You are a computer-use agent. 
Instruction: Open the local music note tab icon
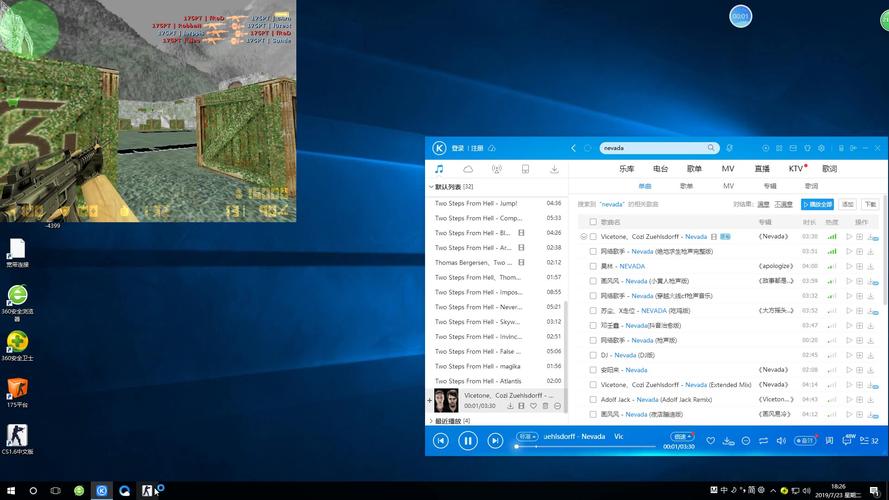click(439, 169)
